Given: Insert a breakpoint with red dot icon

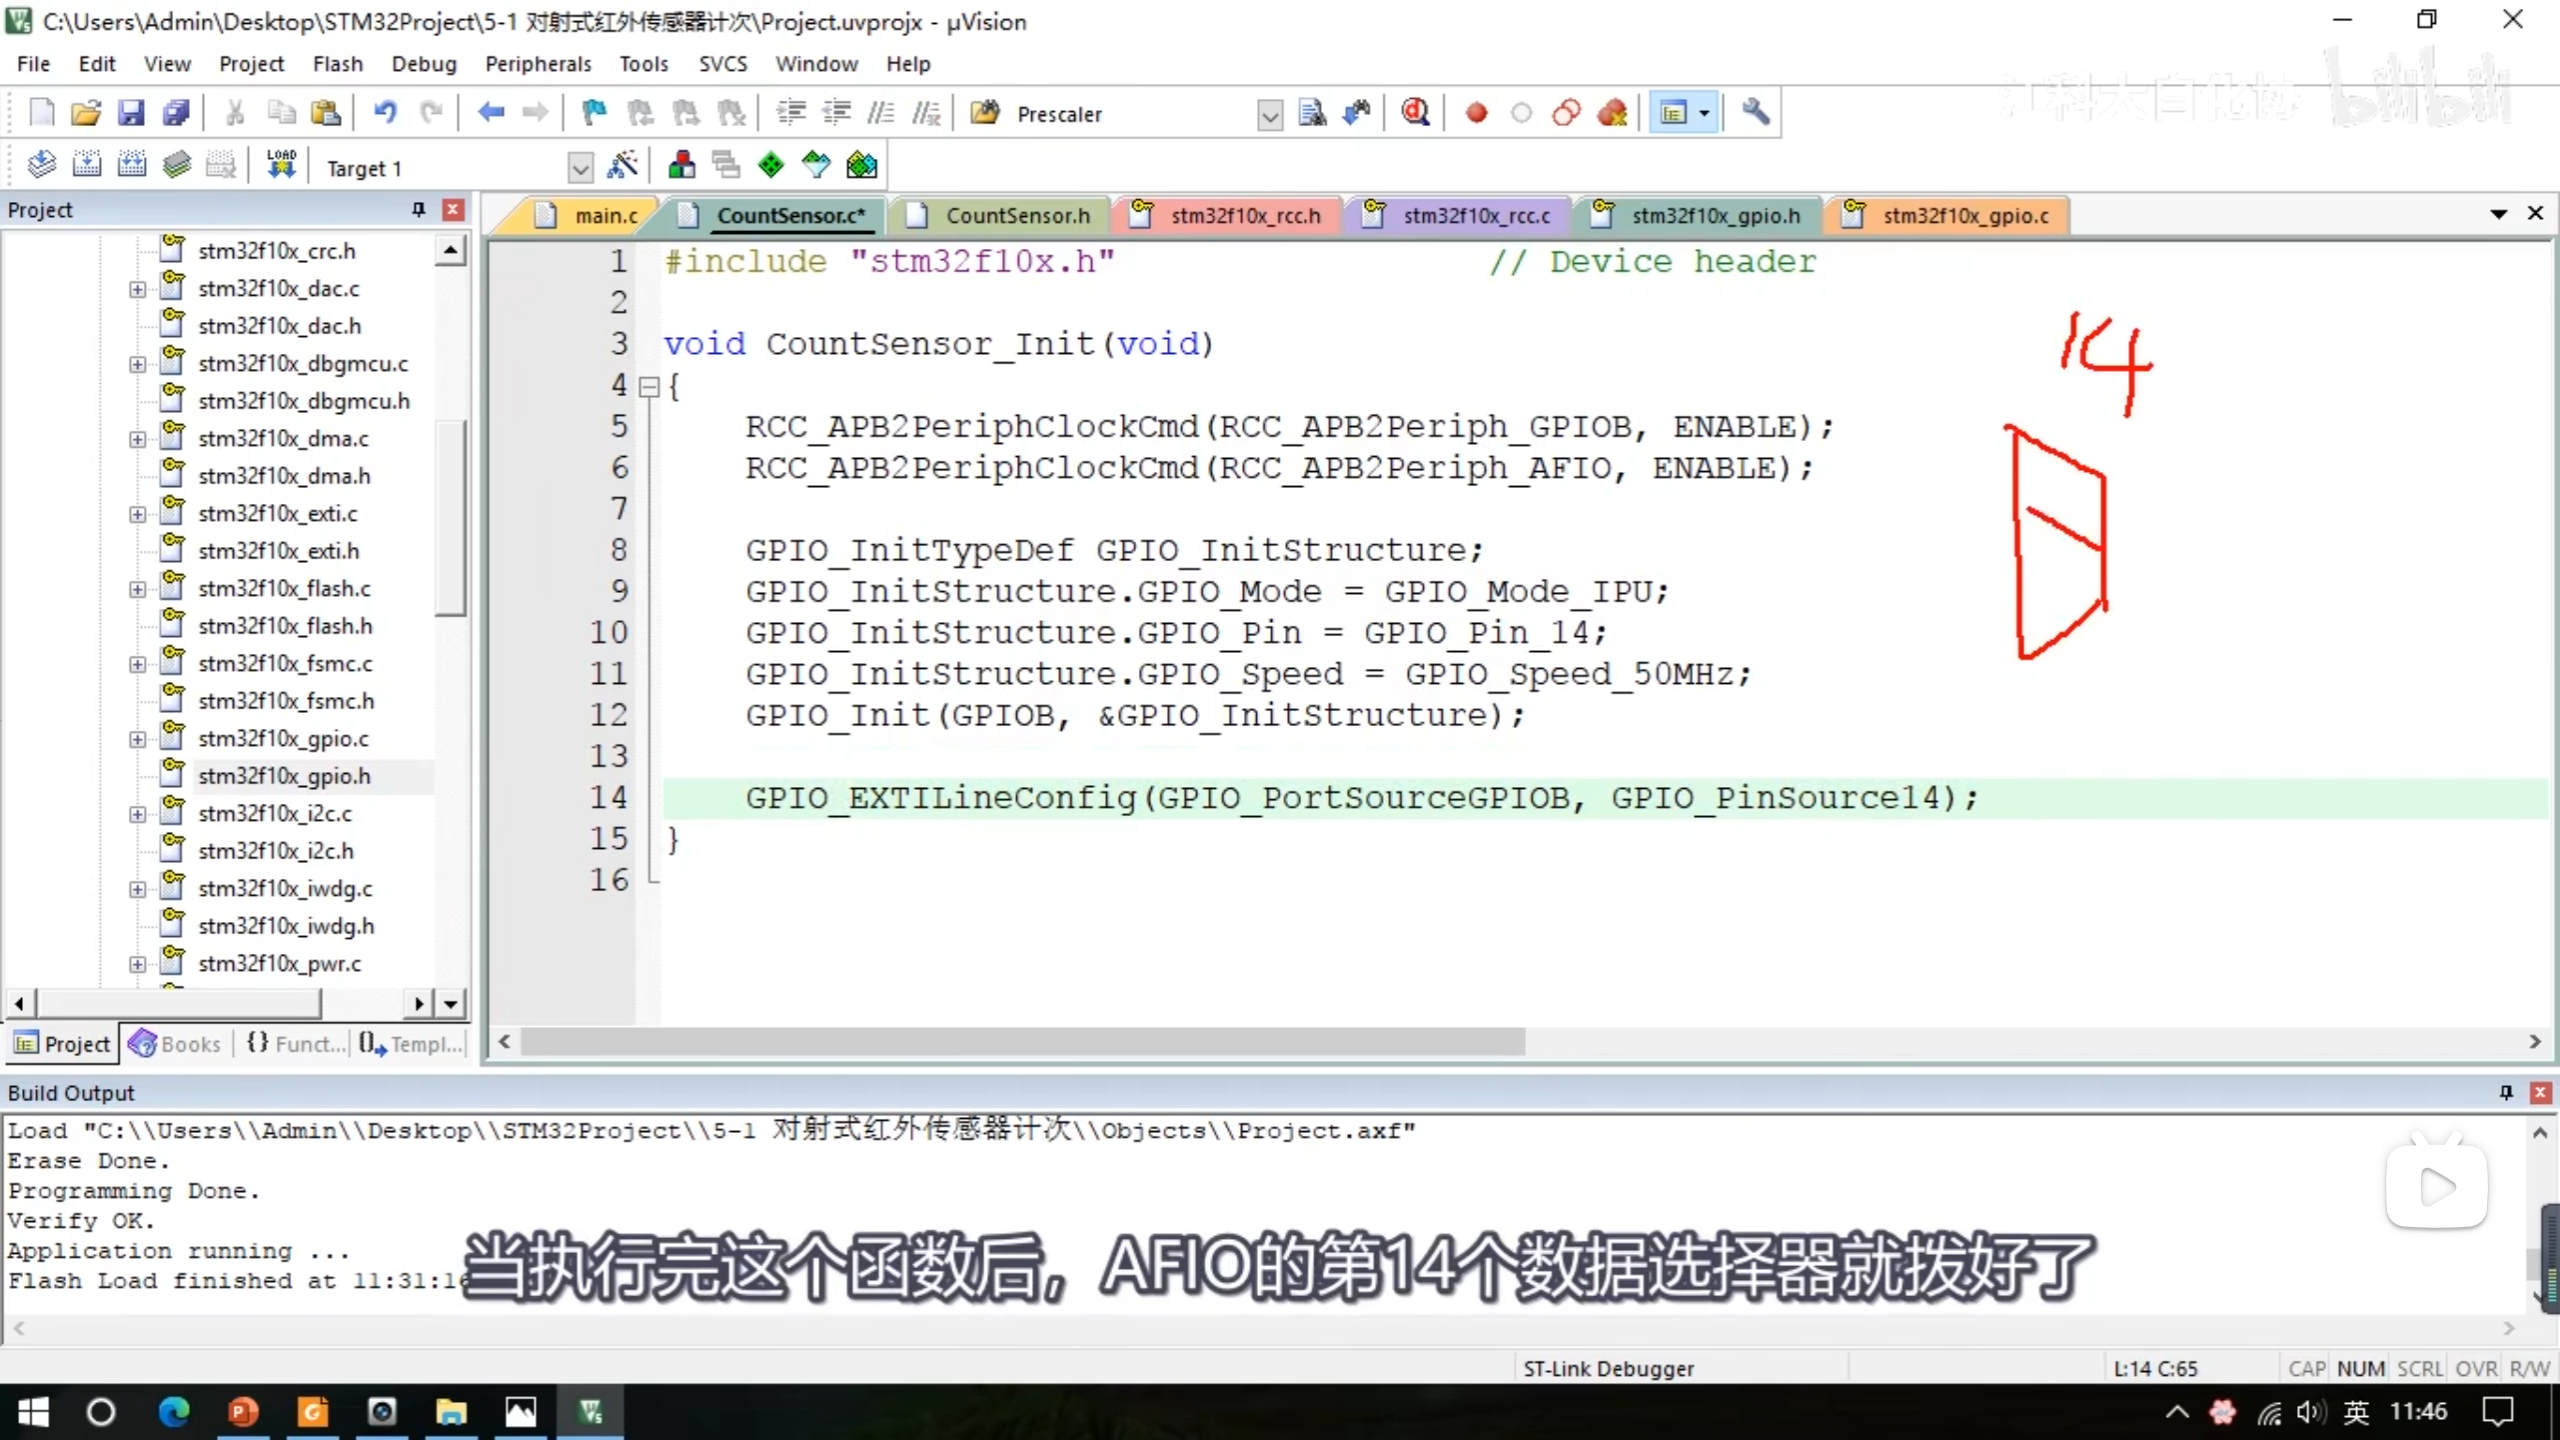Looking at the screenshot, I should [x=1476, y=113].
